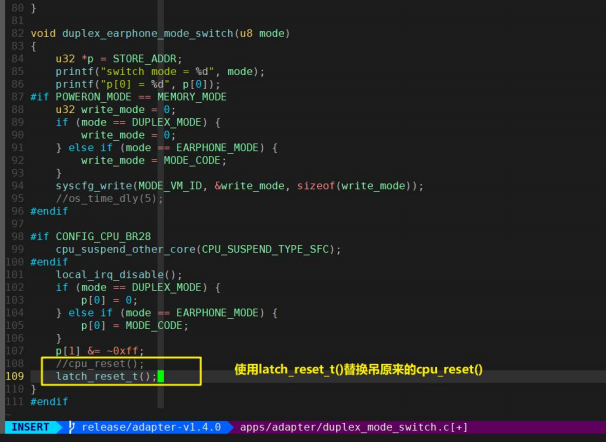This screenshot has height=442, width=606.
Task: Click local_irq_disable(); on line 101
Action: pos(119,275)
